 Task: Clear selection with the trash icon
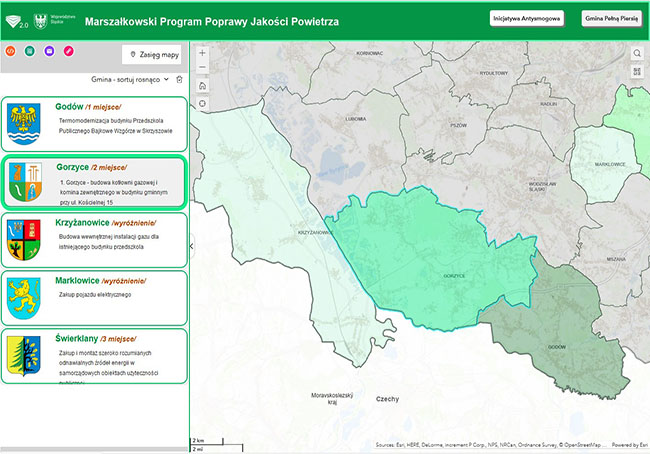tap(179, 79)
